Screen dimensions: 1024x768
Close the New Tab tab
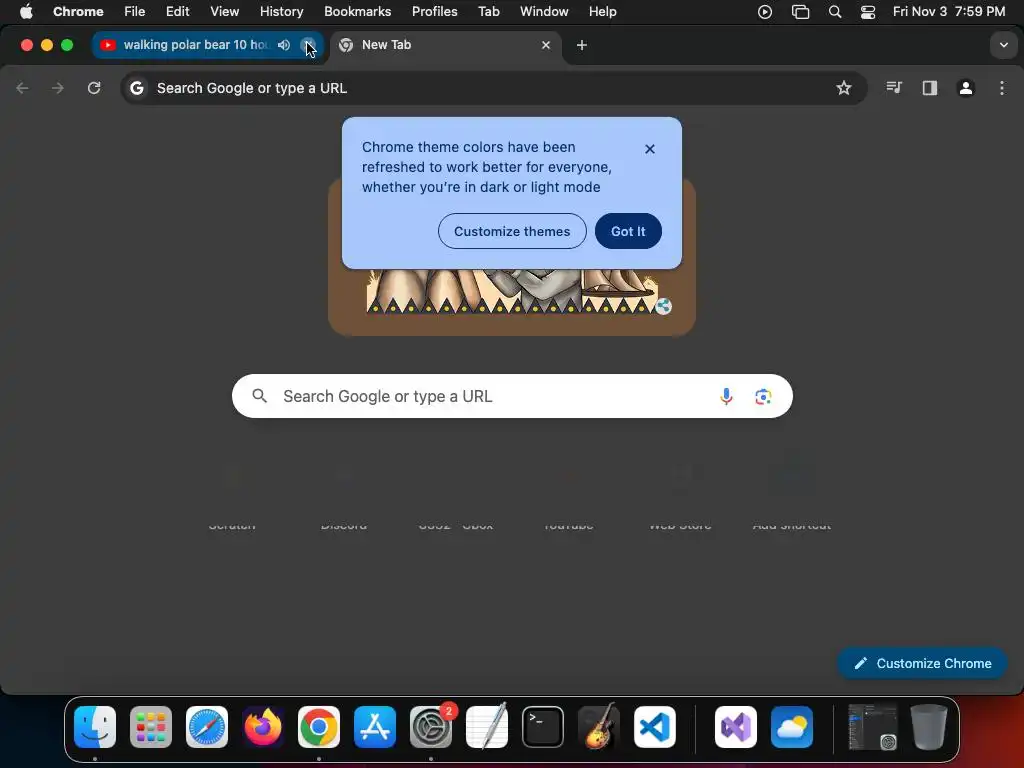pyautogui.click(x=546, y=45)
